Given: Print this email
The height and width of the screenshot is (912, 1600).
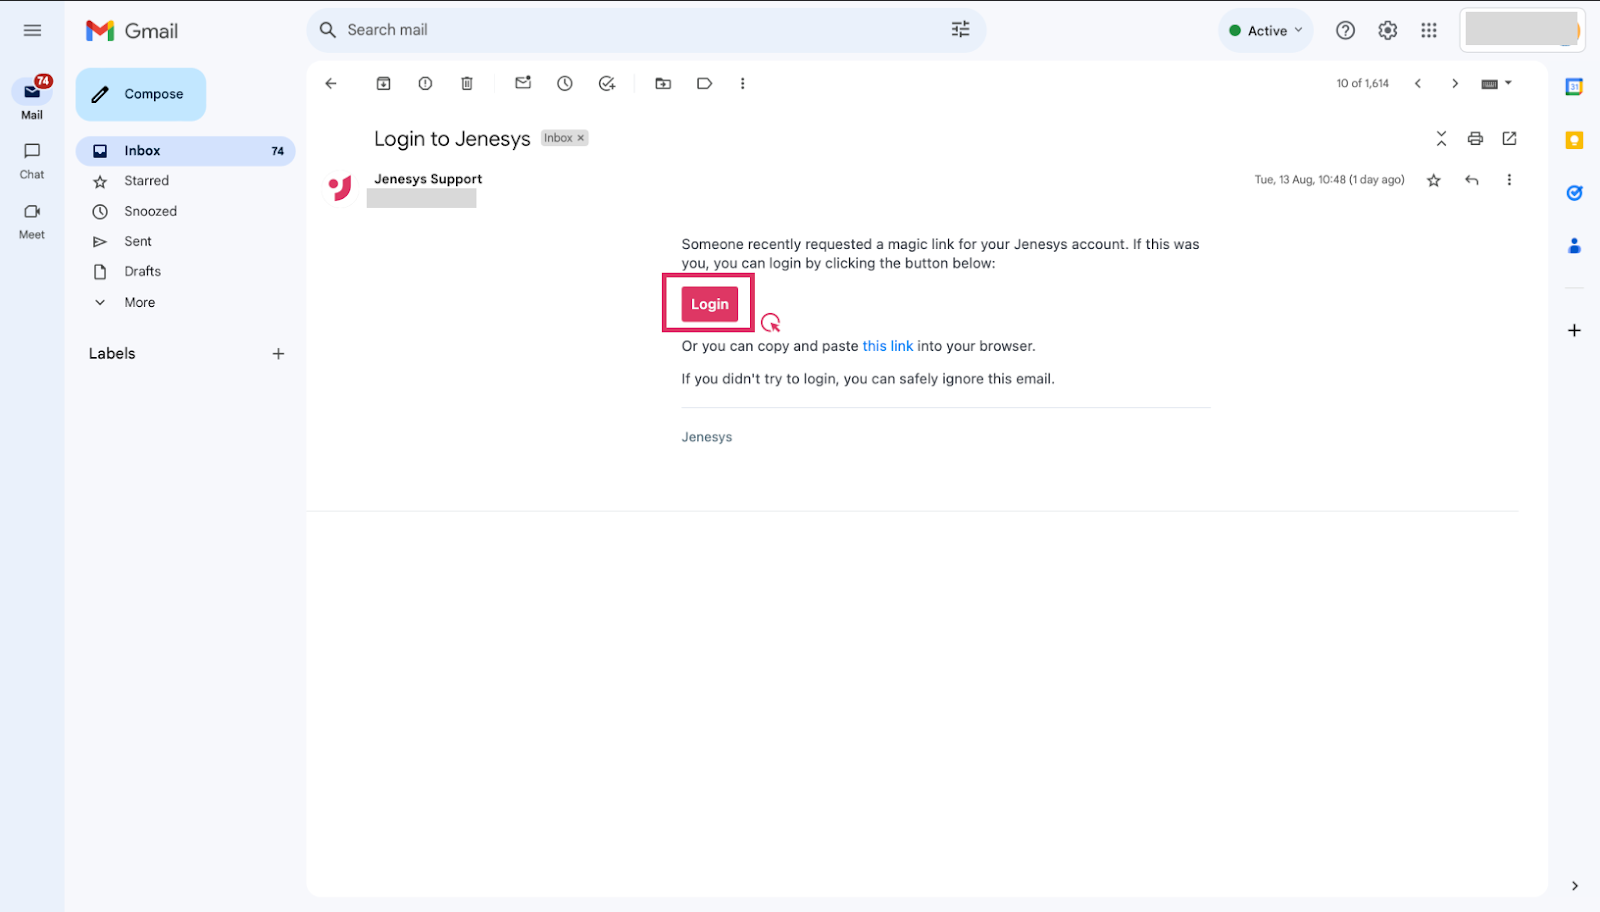Looking at the screenshot, I should (x=1475, y=139).
